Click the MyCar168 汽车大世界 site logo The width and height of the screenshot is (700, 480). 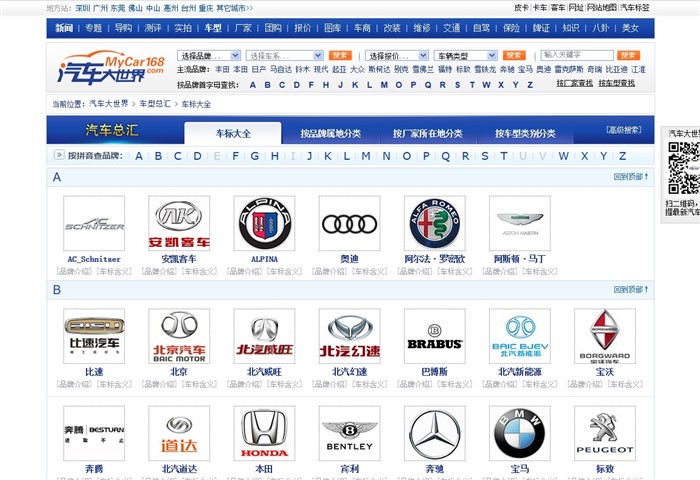pyautogui.click(x=111, y=68)
